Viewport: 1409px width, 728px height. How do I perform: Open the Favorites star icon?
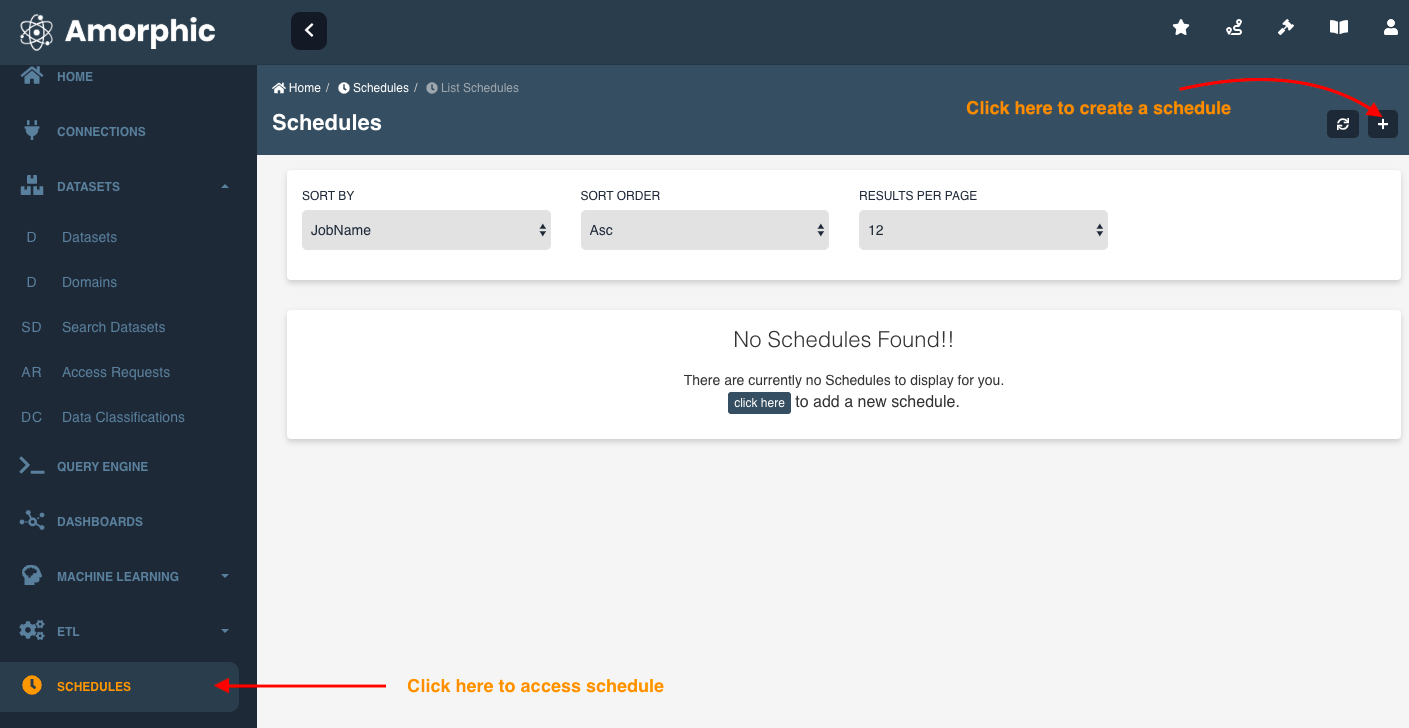(1181, 28)
